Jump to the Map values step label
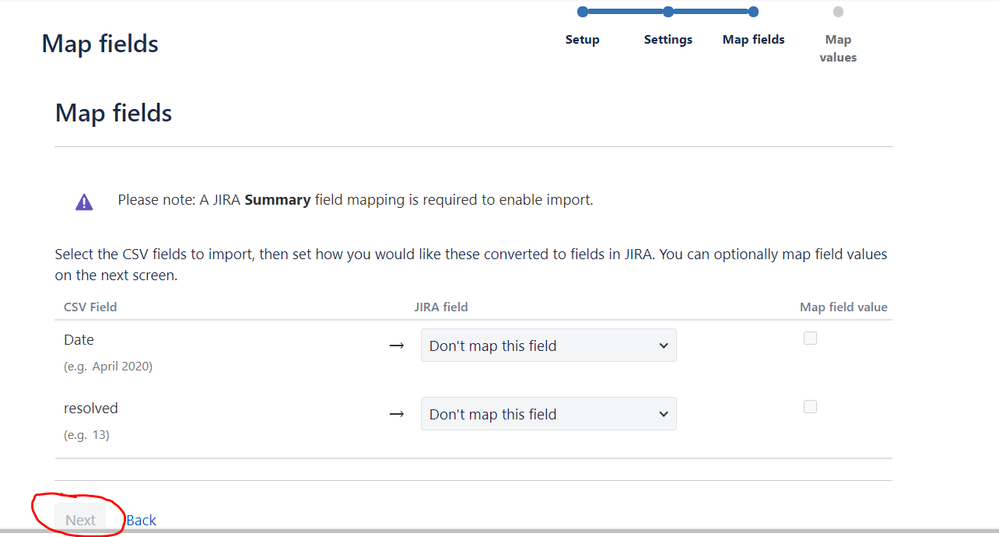This screenshot has height=537, width=999. [838, 48]
